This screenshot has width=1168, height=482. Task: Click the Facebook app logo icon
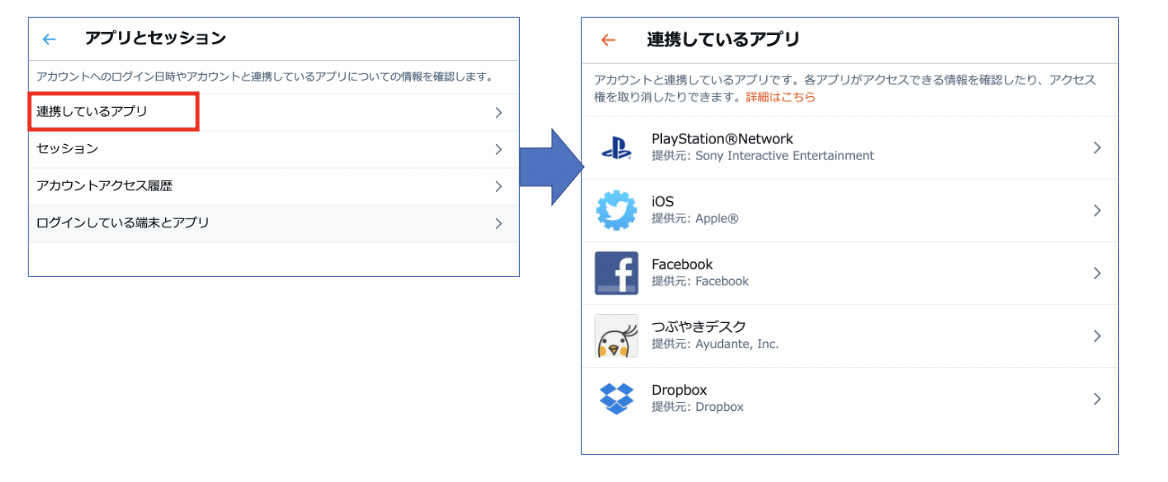[616, 273]
